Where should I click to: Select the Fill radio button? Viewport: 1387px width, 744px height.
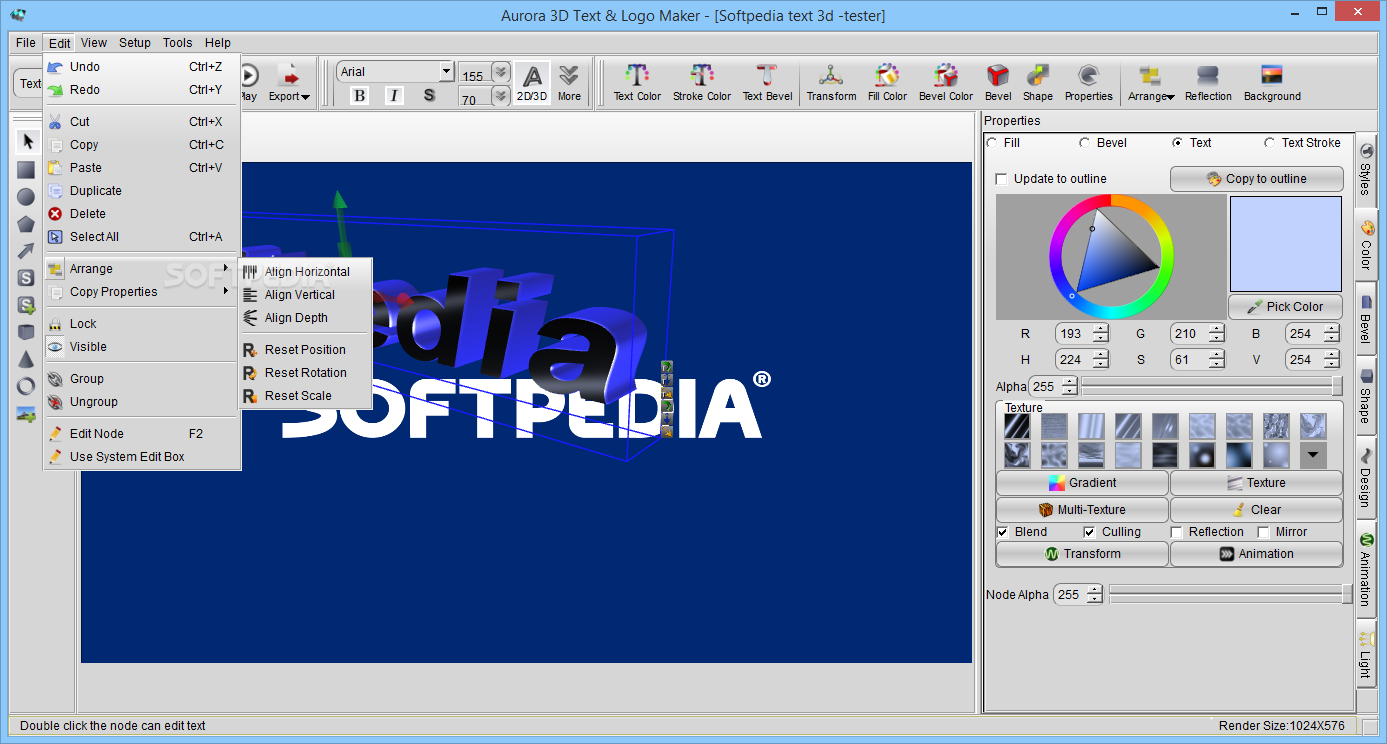point(992,143)
